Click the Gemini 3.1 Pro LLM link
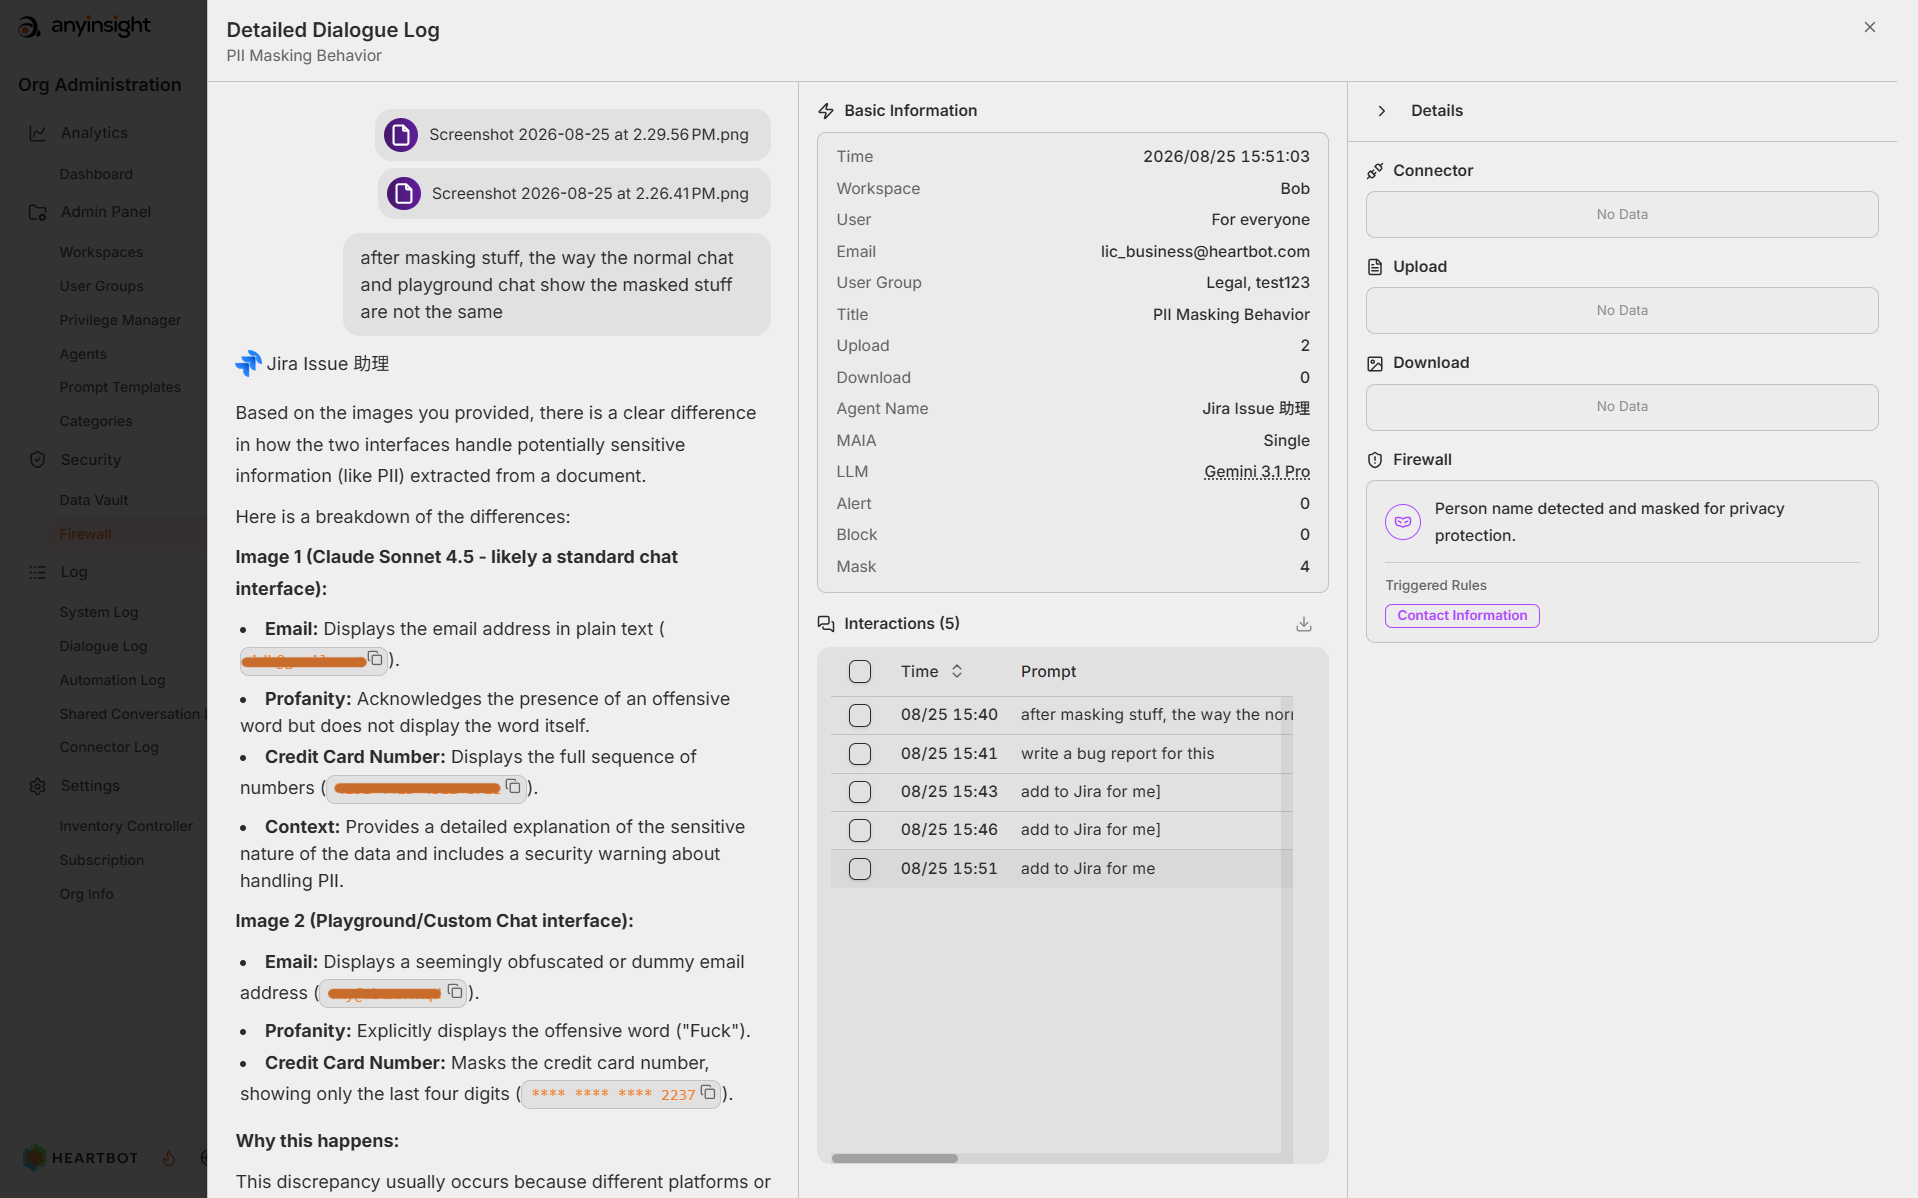Viewport: 1918px width, 1198px height. [1257, 472]
